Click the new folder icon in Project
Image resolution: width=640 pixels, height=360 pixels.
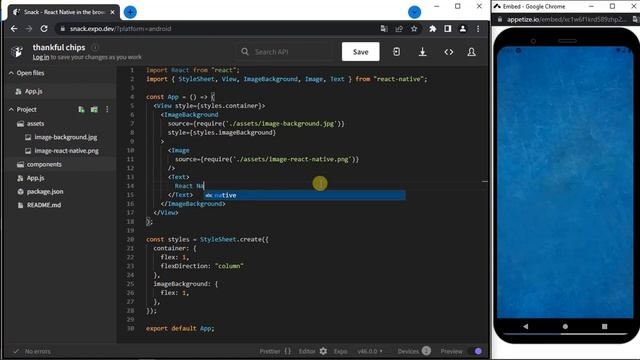click(x=94, y=109)
